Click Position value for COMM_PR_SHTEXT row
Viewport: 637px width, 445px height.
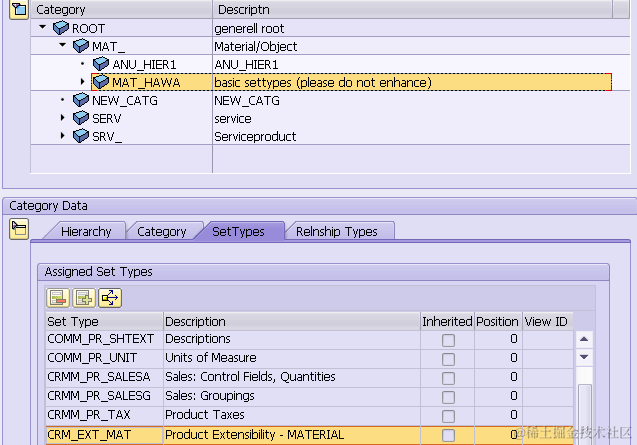(497, 339)
